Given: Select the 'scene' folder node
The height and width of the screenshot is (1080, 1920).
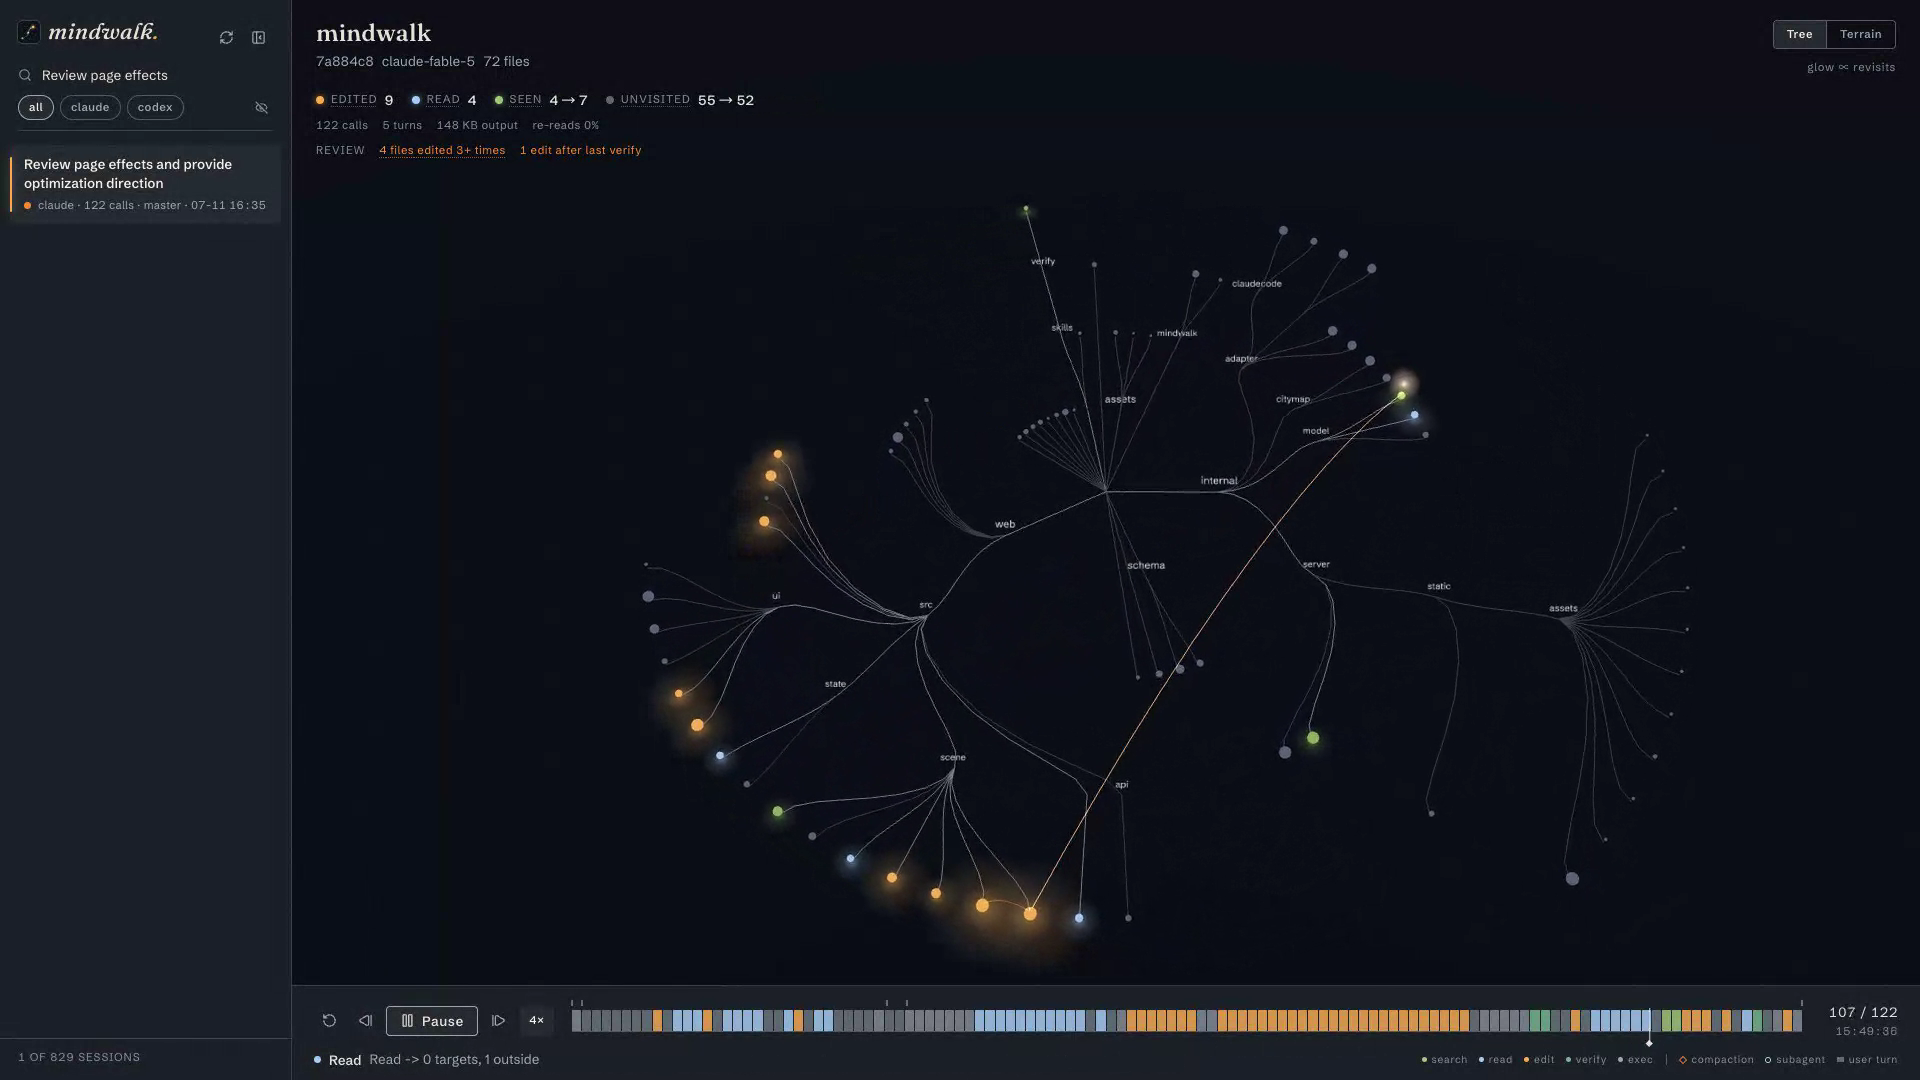Looking at the screenshot, I should point(953,757).
